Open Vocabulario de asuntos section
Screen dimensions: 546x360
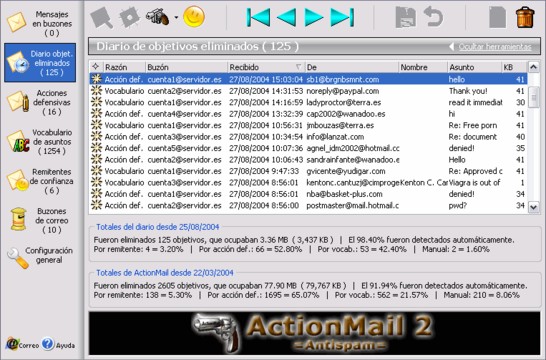pos(40,142)
